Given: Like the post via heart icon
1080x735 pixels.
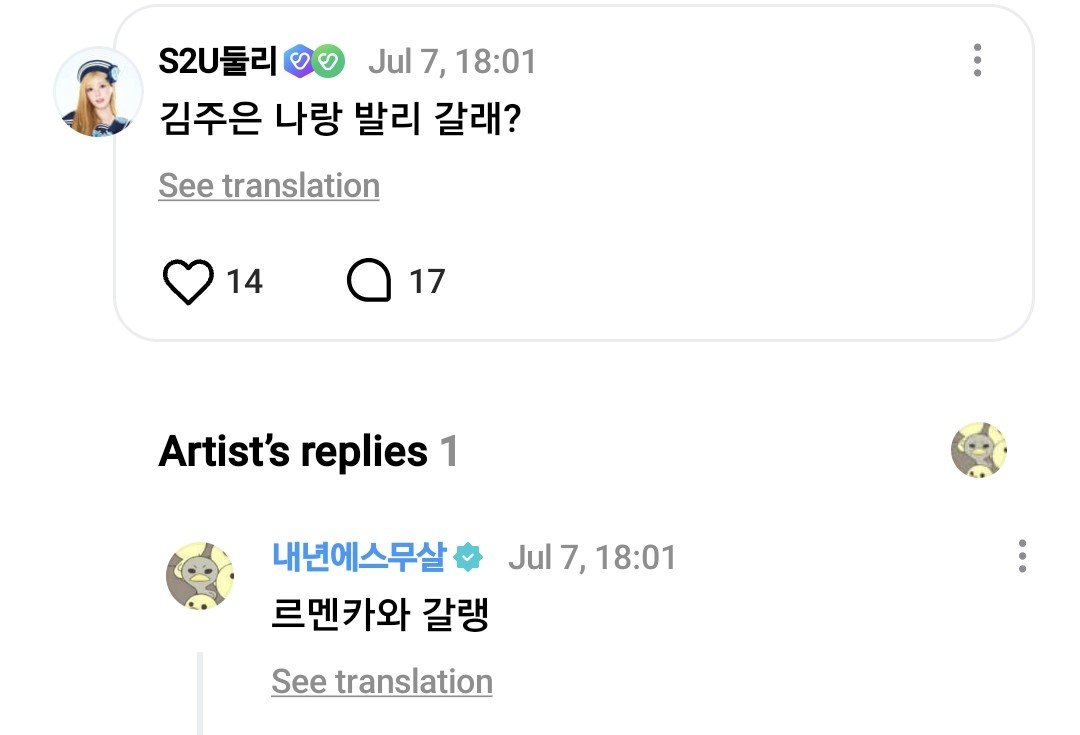Looking at the screenshot, I should (187, 282).
